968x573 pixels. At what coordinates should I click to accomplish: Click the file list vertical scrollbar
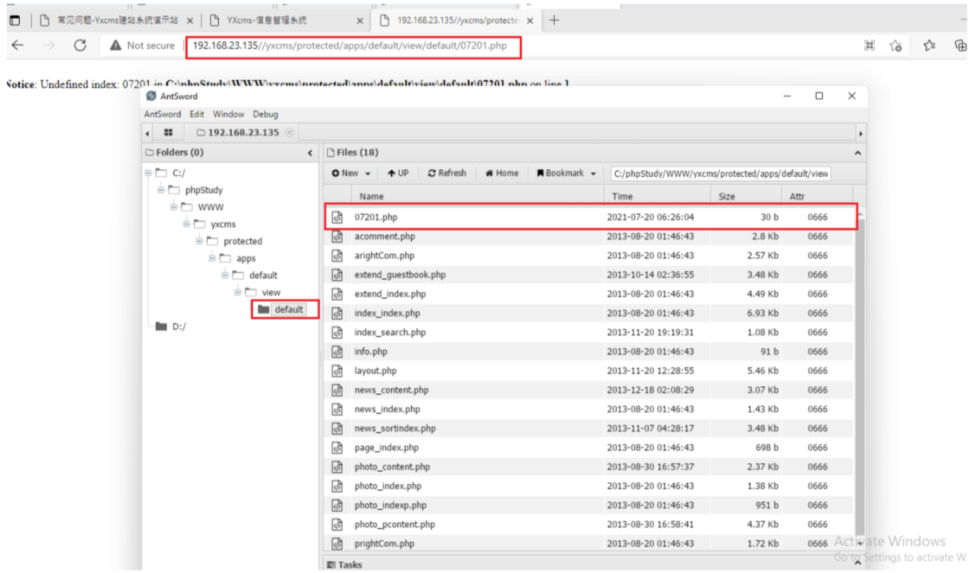click(860, 377)
